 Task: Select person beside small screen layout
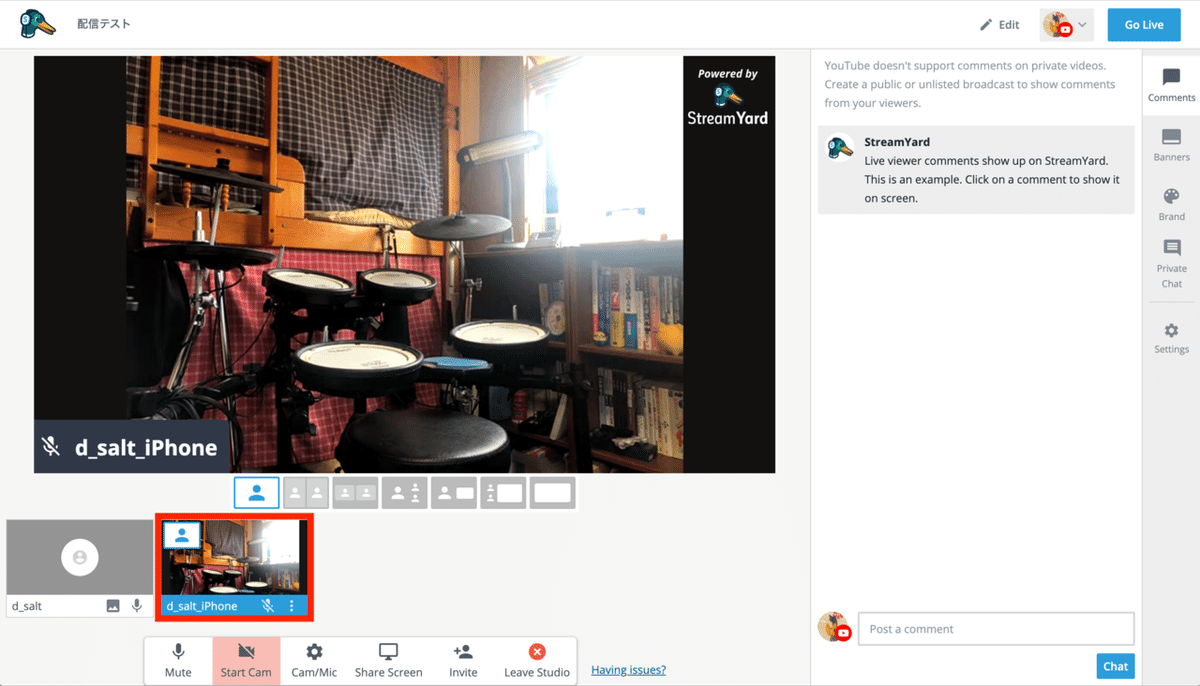pyautogui.click(x=454, y=493)
